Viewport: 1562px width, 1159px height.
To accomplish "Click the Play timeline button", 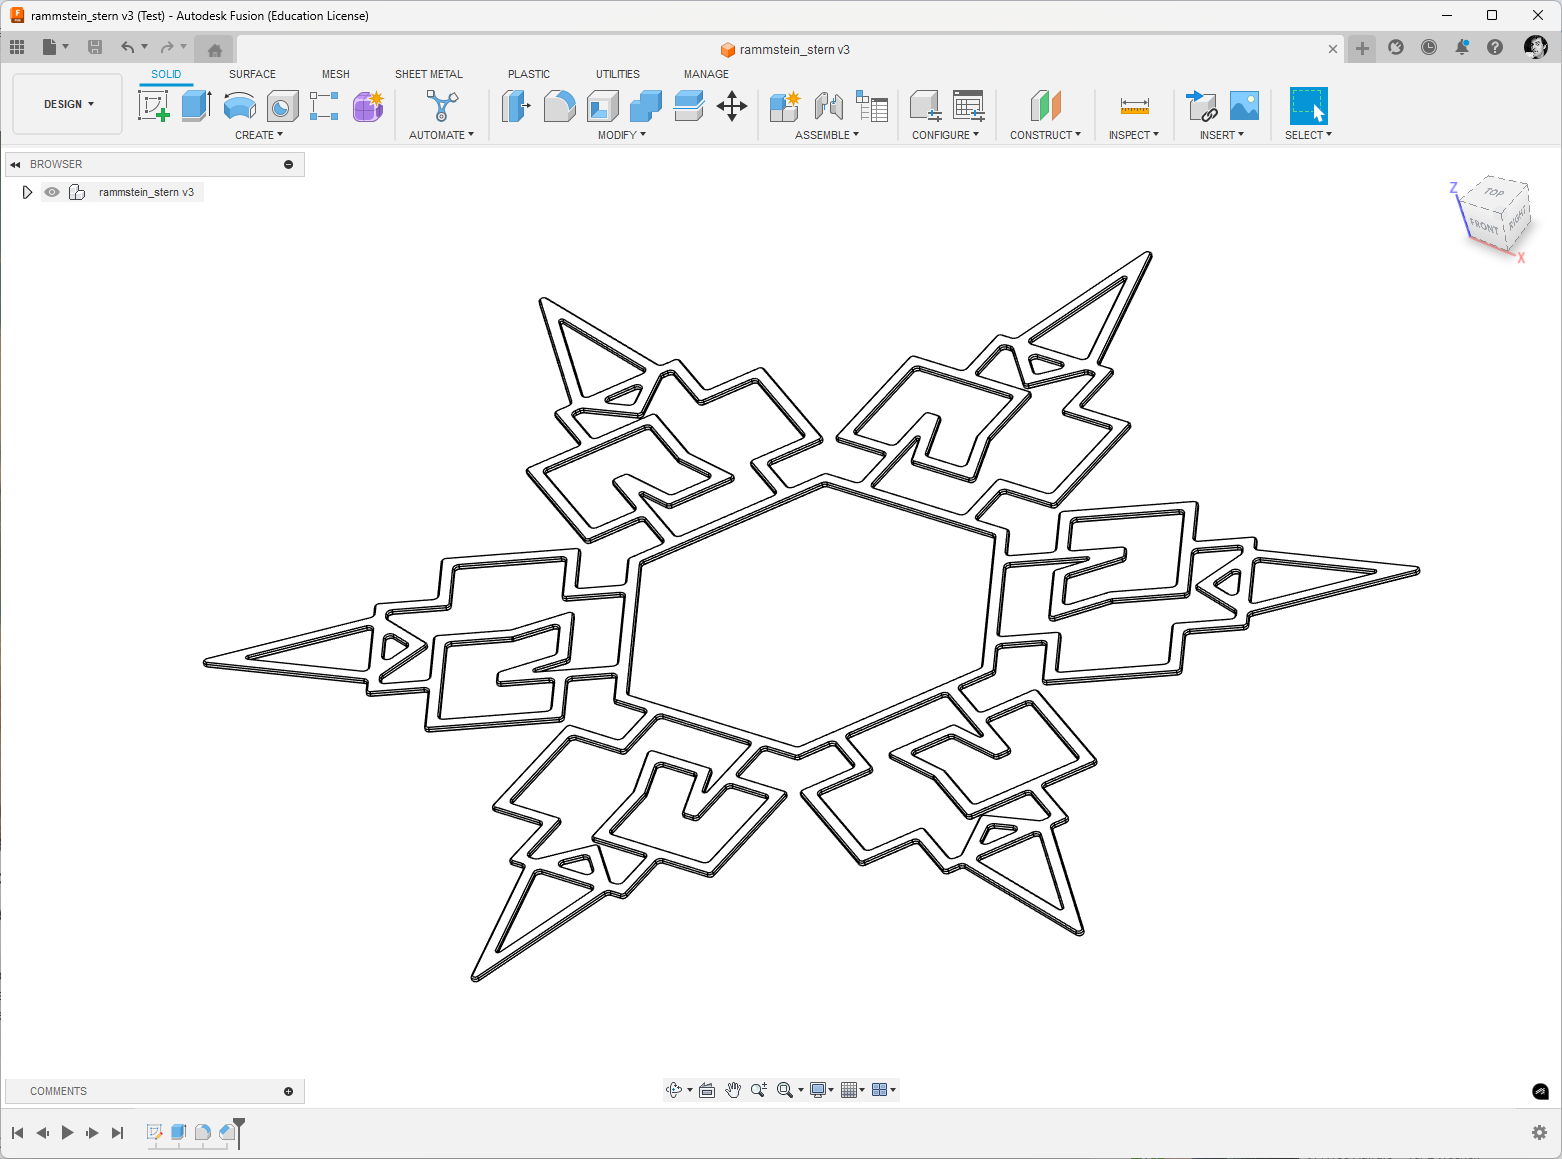I will (67, 1133).
